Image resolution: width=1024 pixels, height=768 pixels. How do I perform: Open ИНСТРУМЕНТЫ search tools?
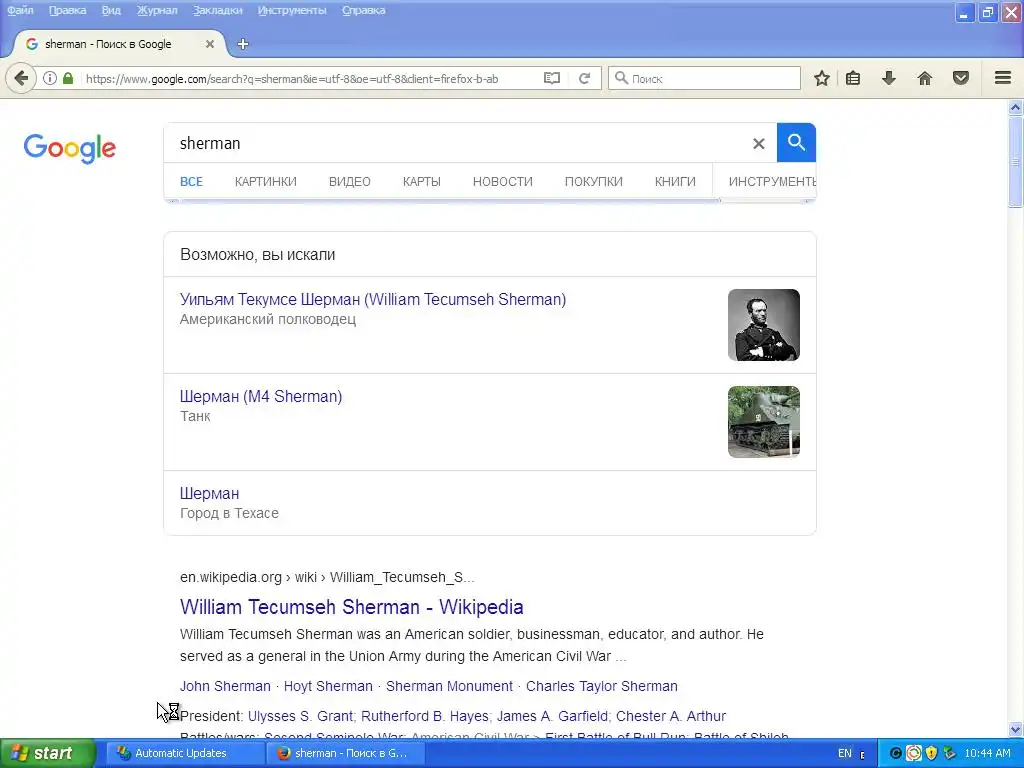tap(772, 182)
